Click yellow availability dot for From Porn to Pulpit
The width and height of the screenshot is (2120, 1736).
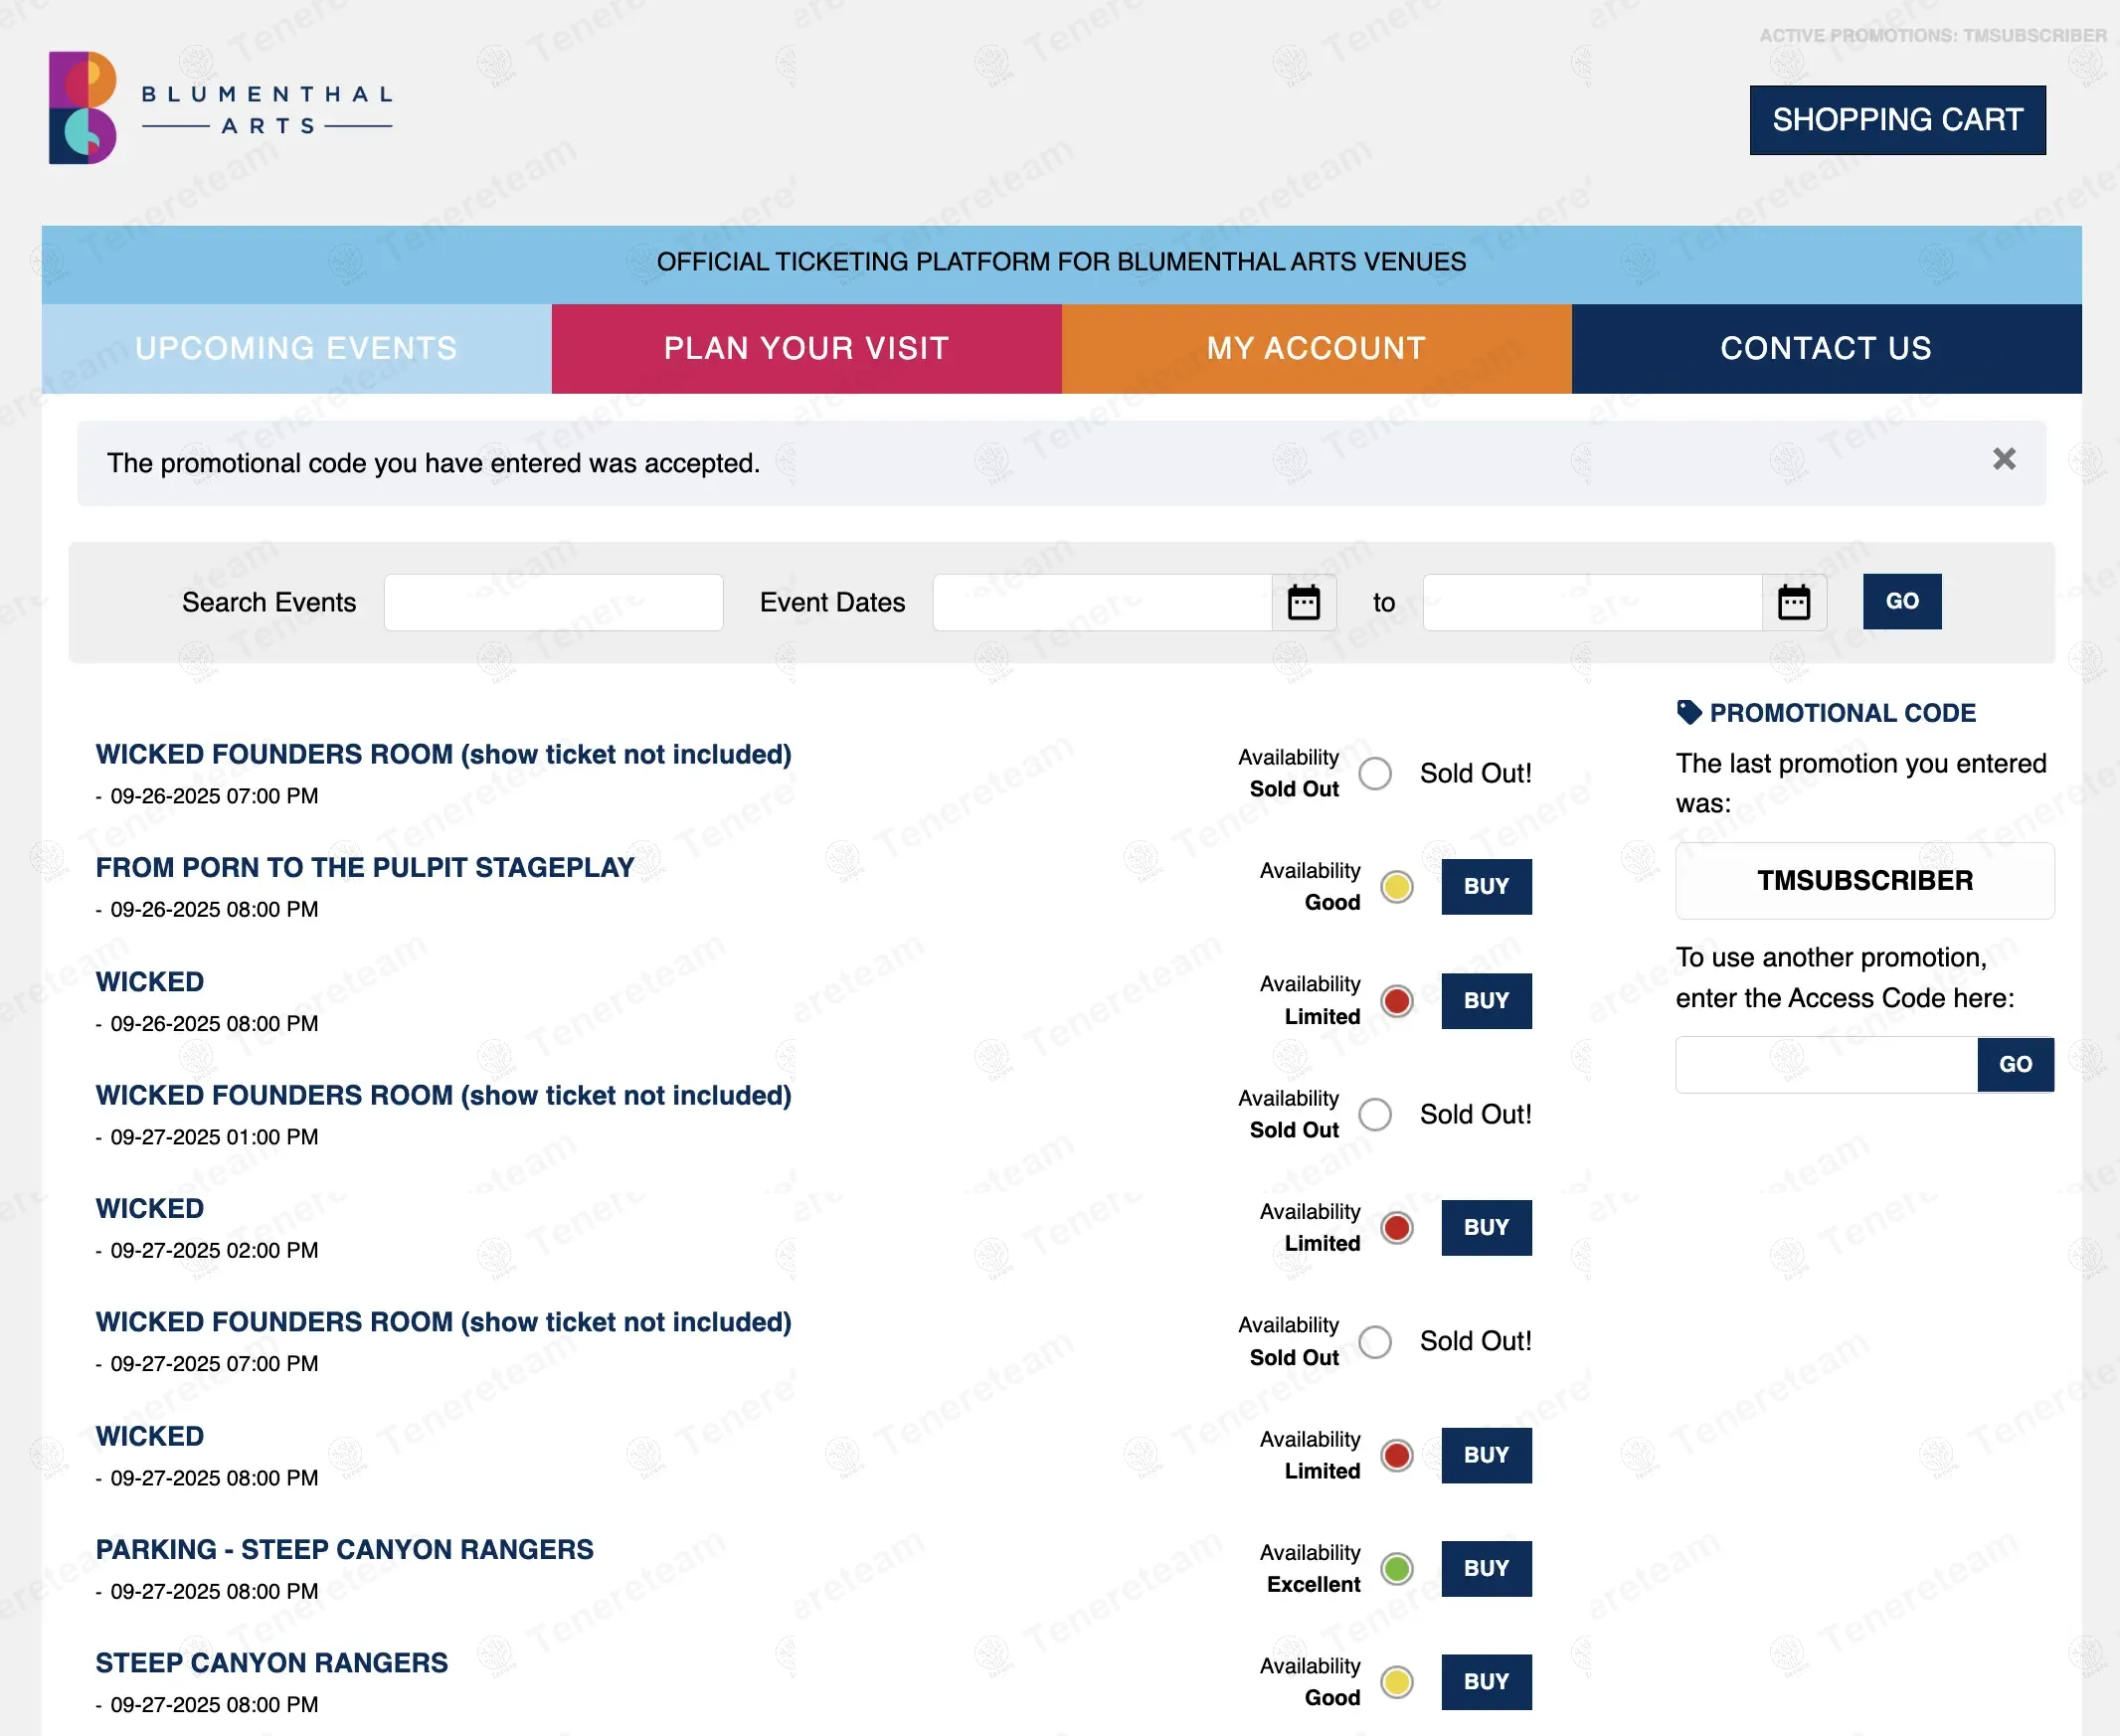pos(1397,887)
